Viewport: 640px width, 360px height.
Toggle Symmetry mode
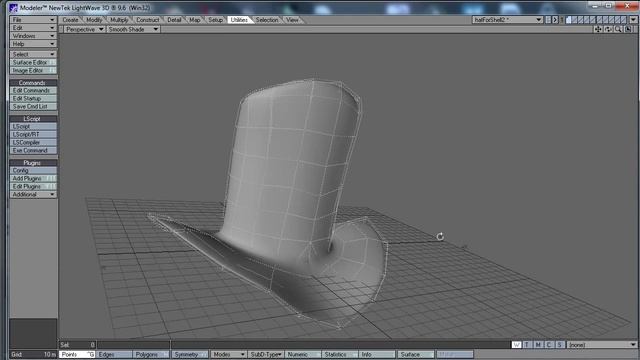point(190,354)
